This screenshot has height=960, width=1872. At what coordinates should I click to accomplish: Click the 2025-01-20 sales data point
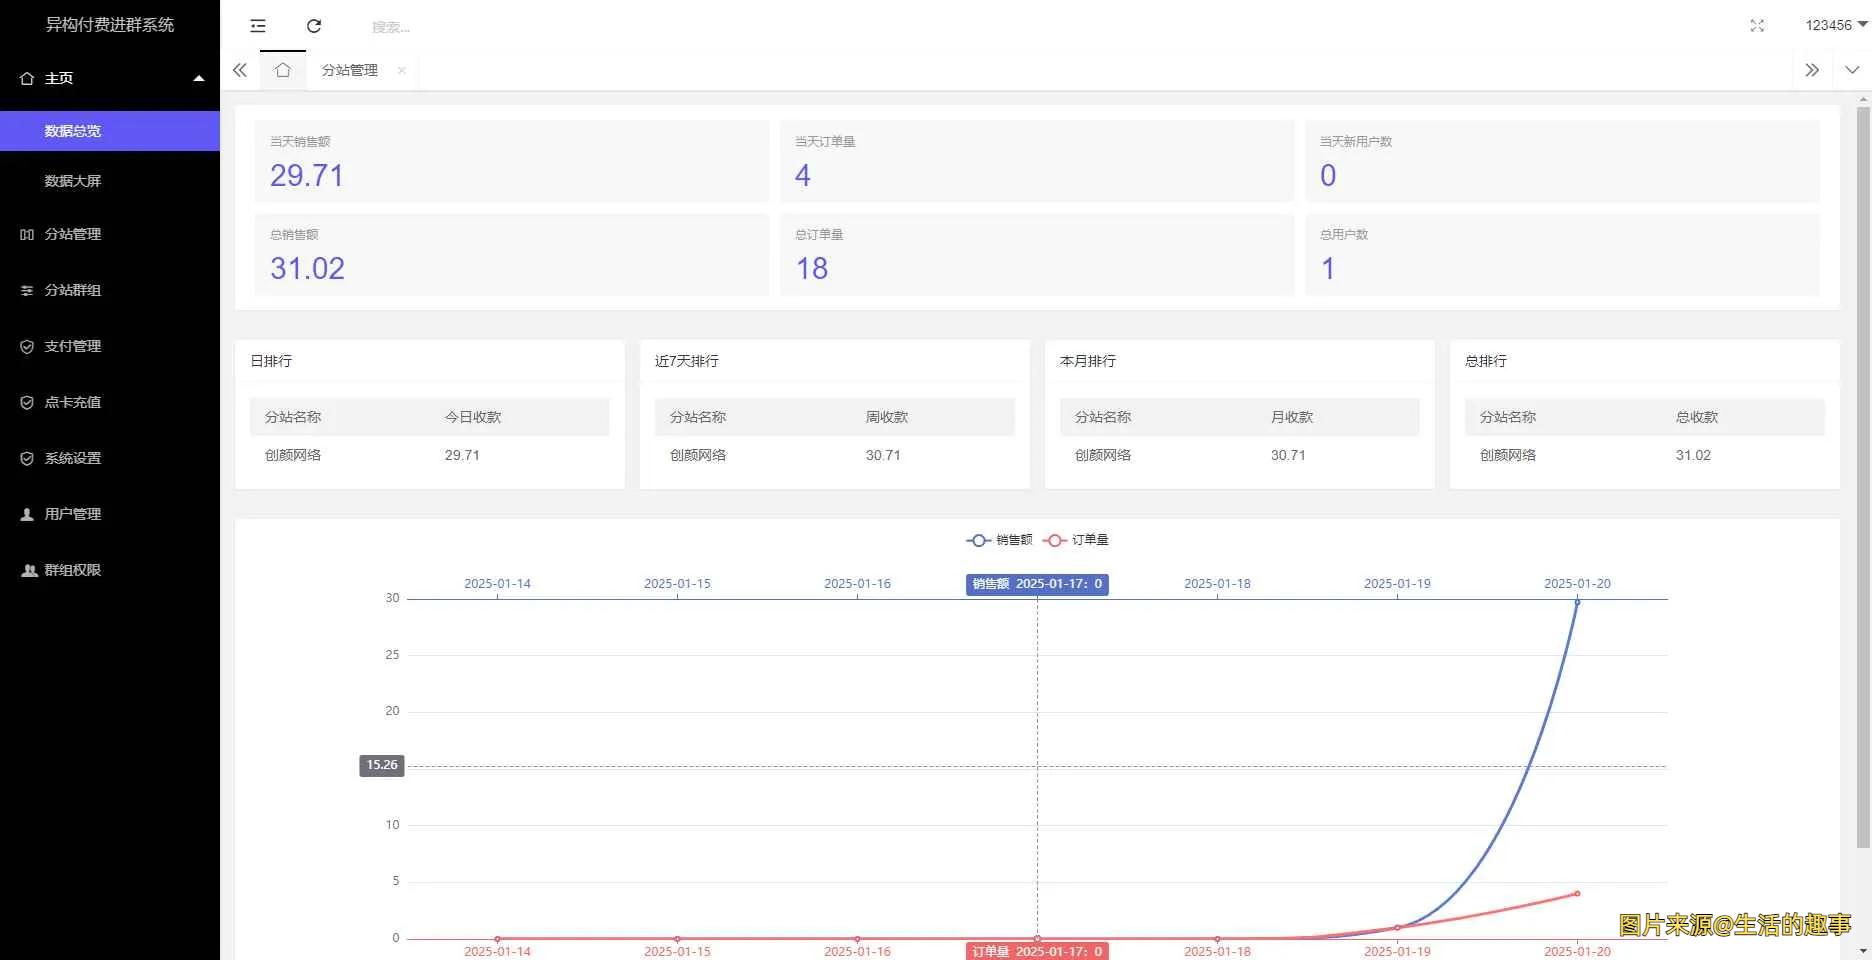pyautogui.click(x=1577, y=602)
